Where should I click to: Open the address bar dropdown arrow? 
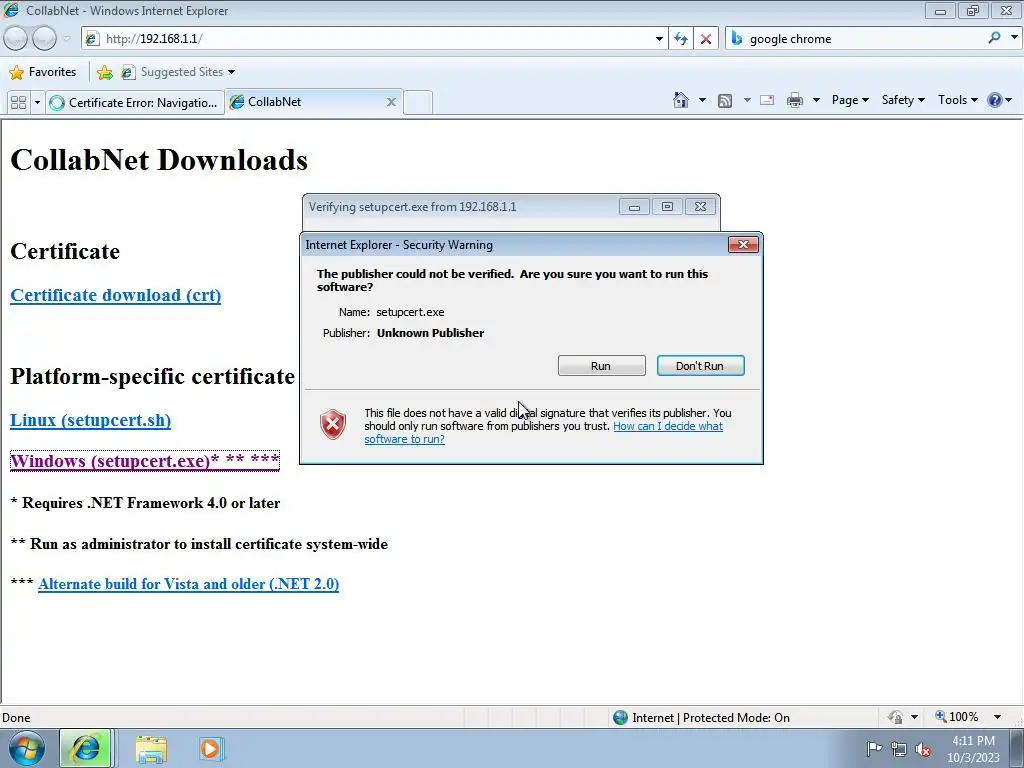tap(659, 39)
